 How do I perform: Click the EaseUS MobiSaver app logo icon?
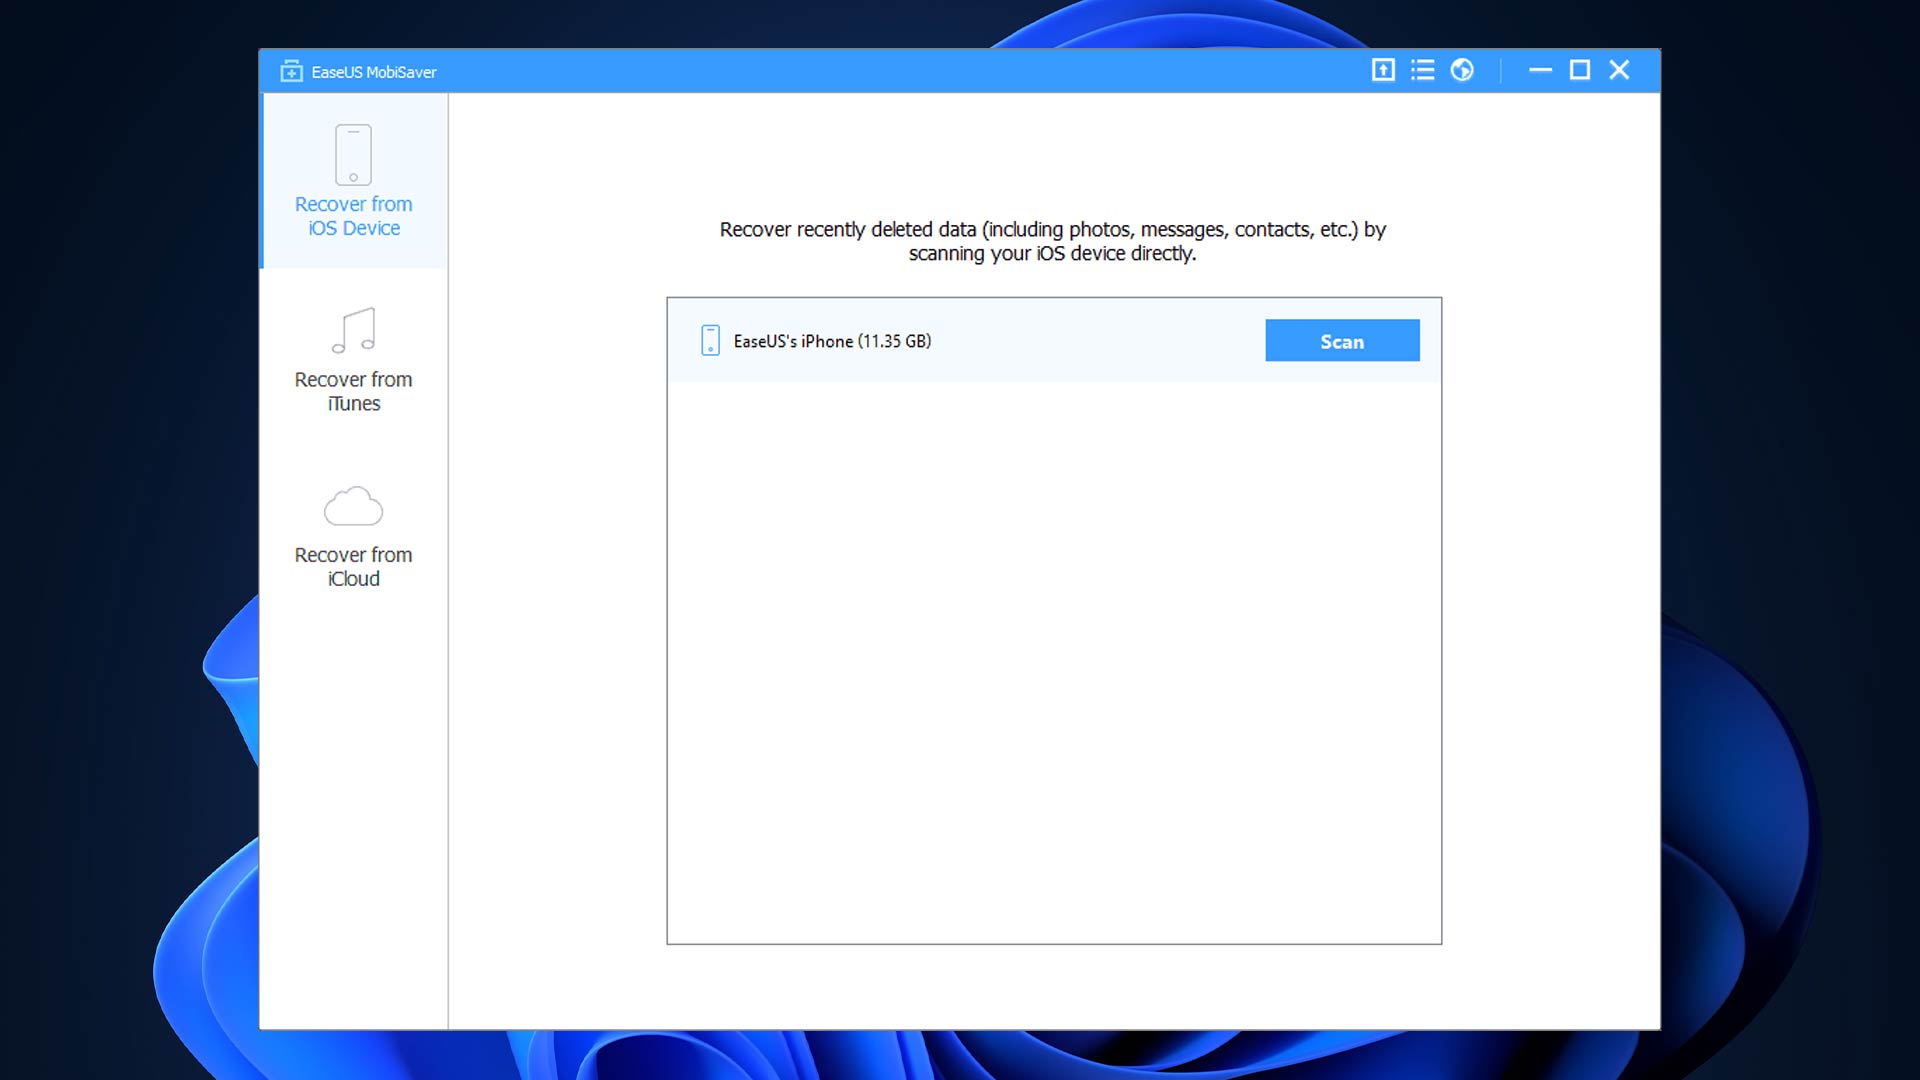[291, 71]
